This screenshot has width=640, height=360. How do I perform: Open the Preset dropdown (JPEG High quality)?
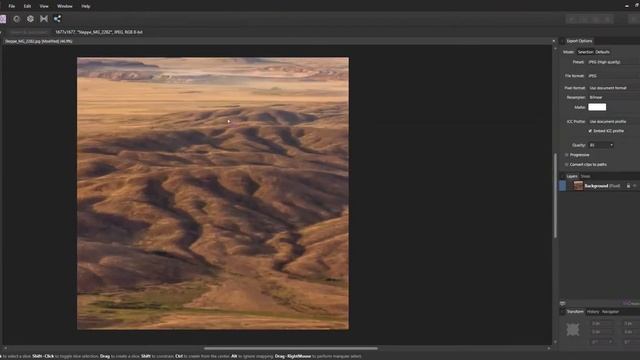coord(613,62)
